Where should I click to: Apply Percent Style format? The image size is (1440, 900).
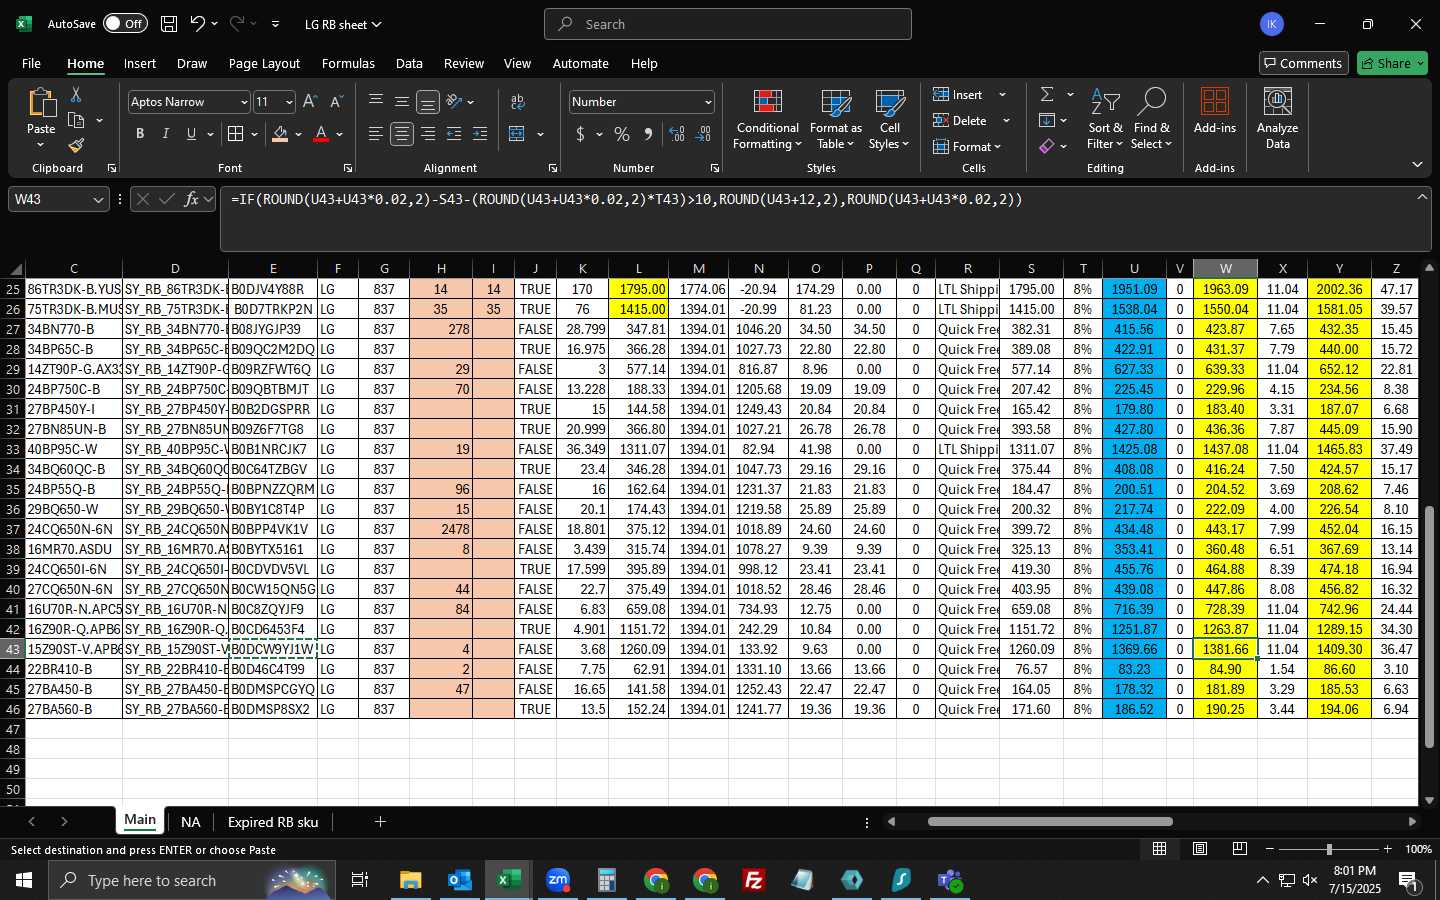[622, 134]
